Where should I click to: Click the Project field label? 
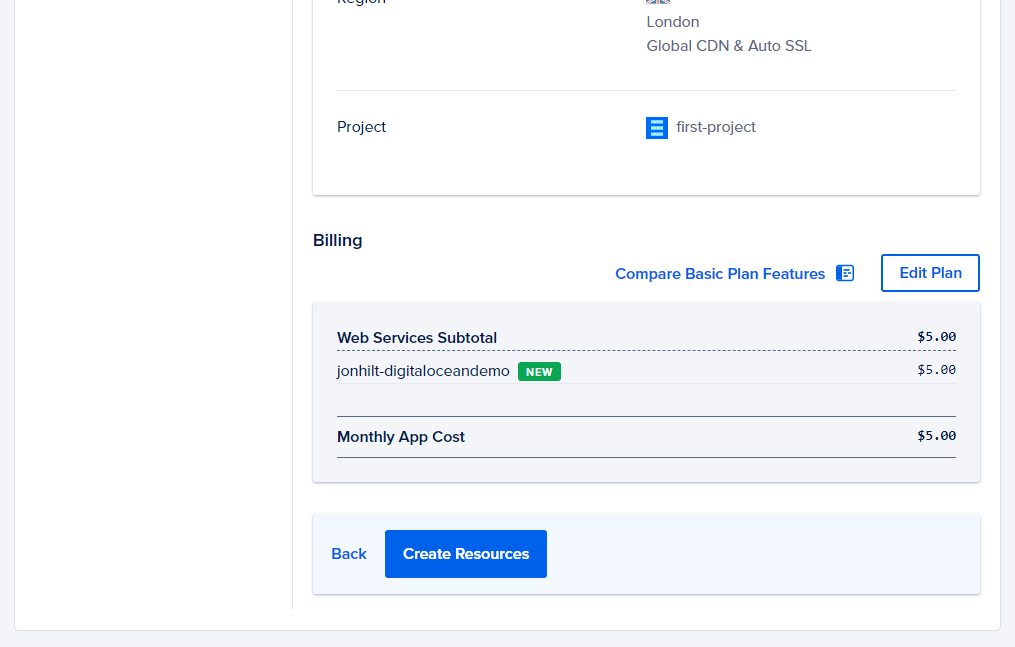(x=361, y=127)
